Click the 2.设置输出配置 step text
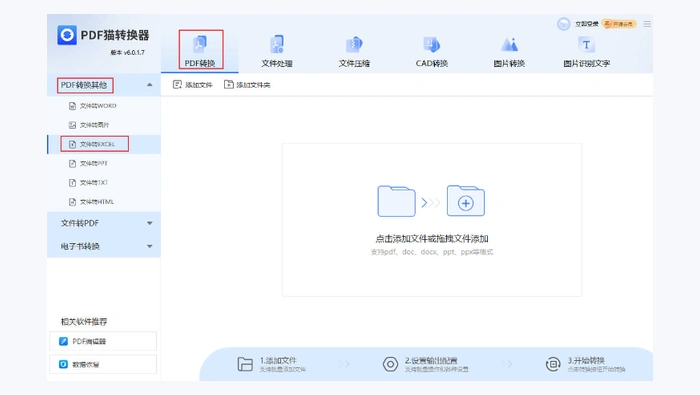This screenshot has height=395, width=700. 431,360
